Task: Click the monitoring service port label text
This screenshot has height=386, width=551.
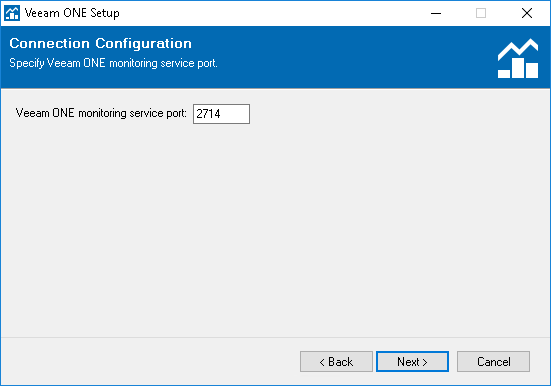Action: click(101, 113)
